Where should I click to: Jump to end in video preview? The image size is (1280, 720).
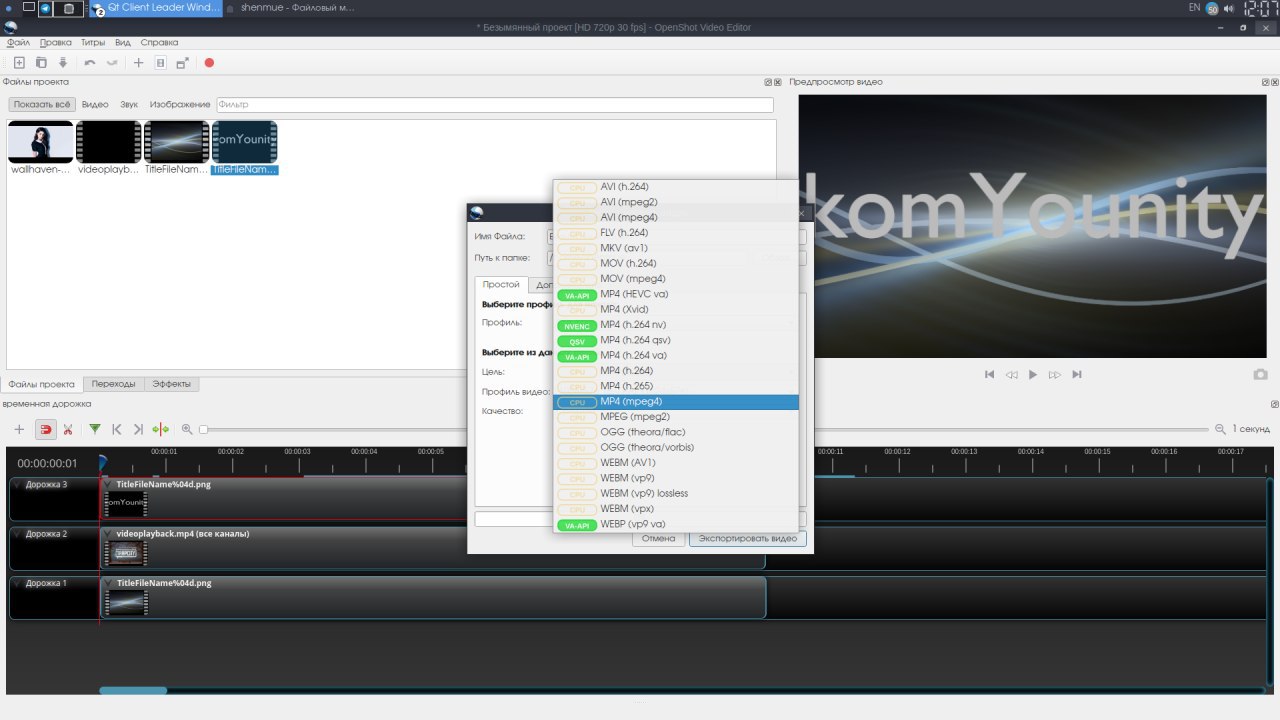pos(1077,374)
